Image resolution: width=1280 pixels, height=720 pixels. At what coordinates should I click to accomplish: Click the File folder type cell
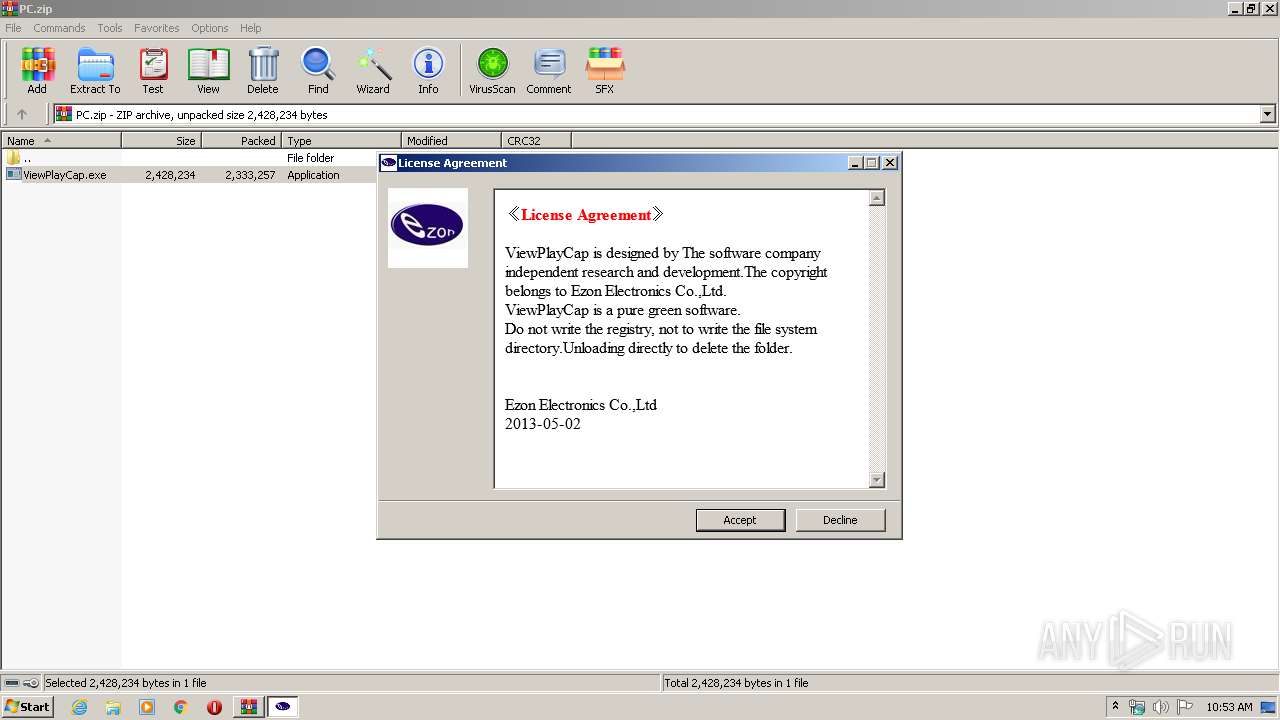click(311, 158)
